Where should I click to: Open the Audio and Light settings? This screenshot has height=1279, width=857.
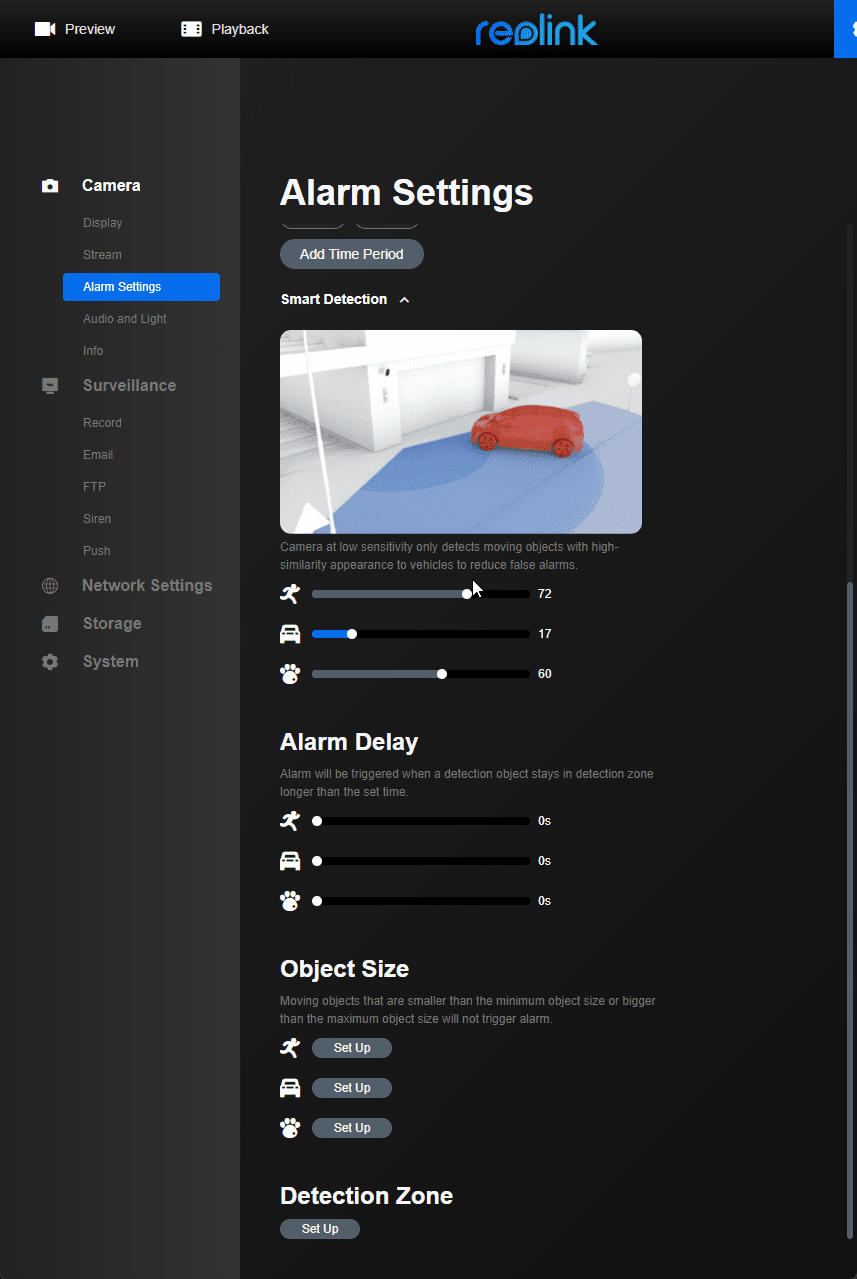pyautogui.click(x=125, y=319)
